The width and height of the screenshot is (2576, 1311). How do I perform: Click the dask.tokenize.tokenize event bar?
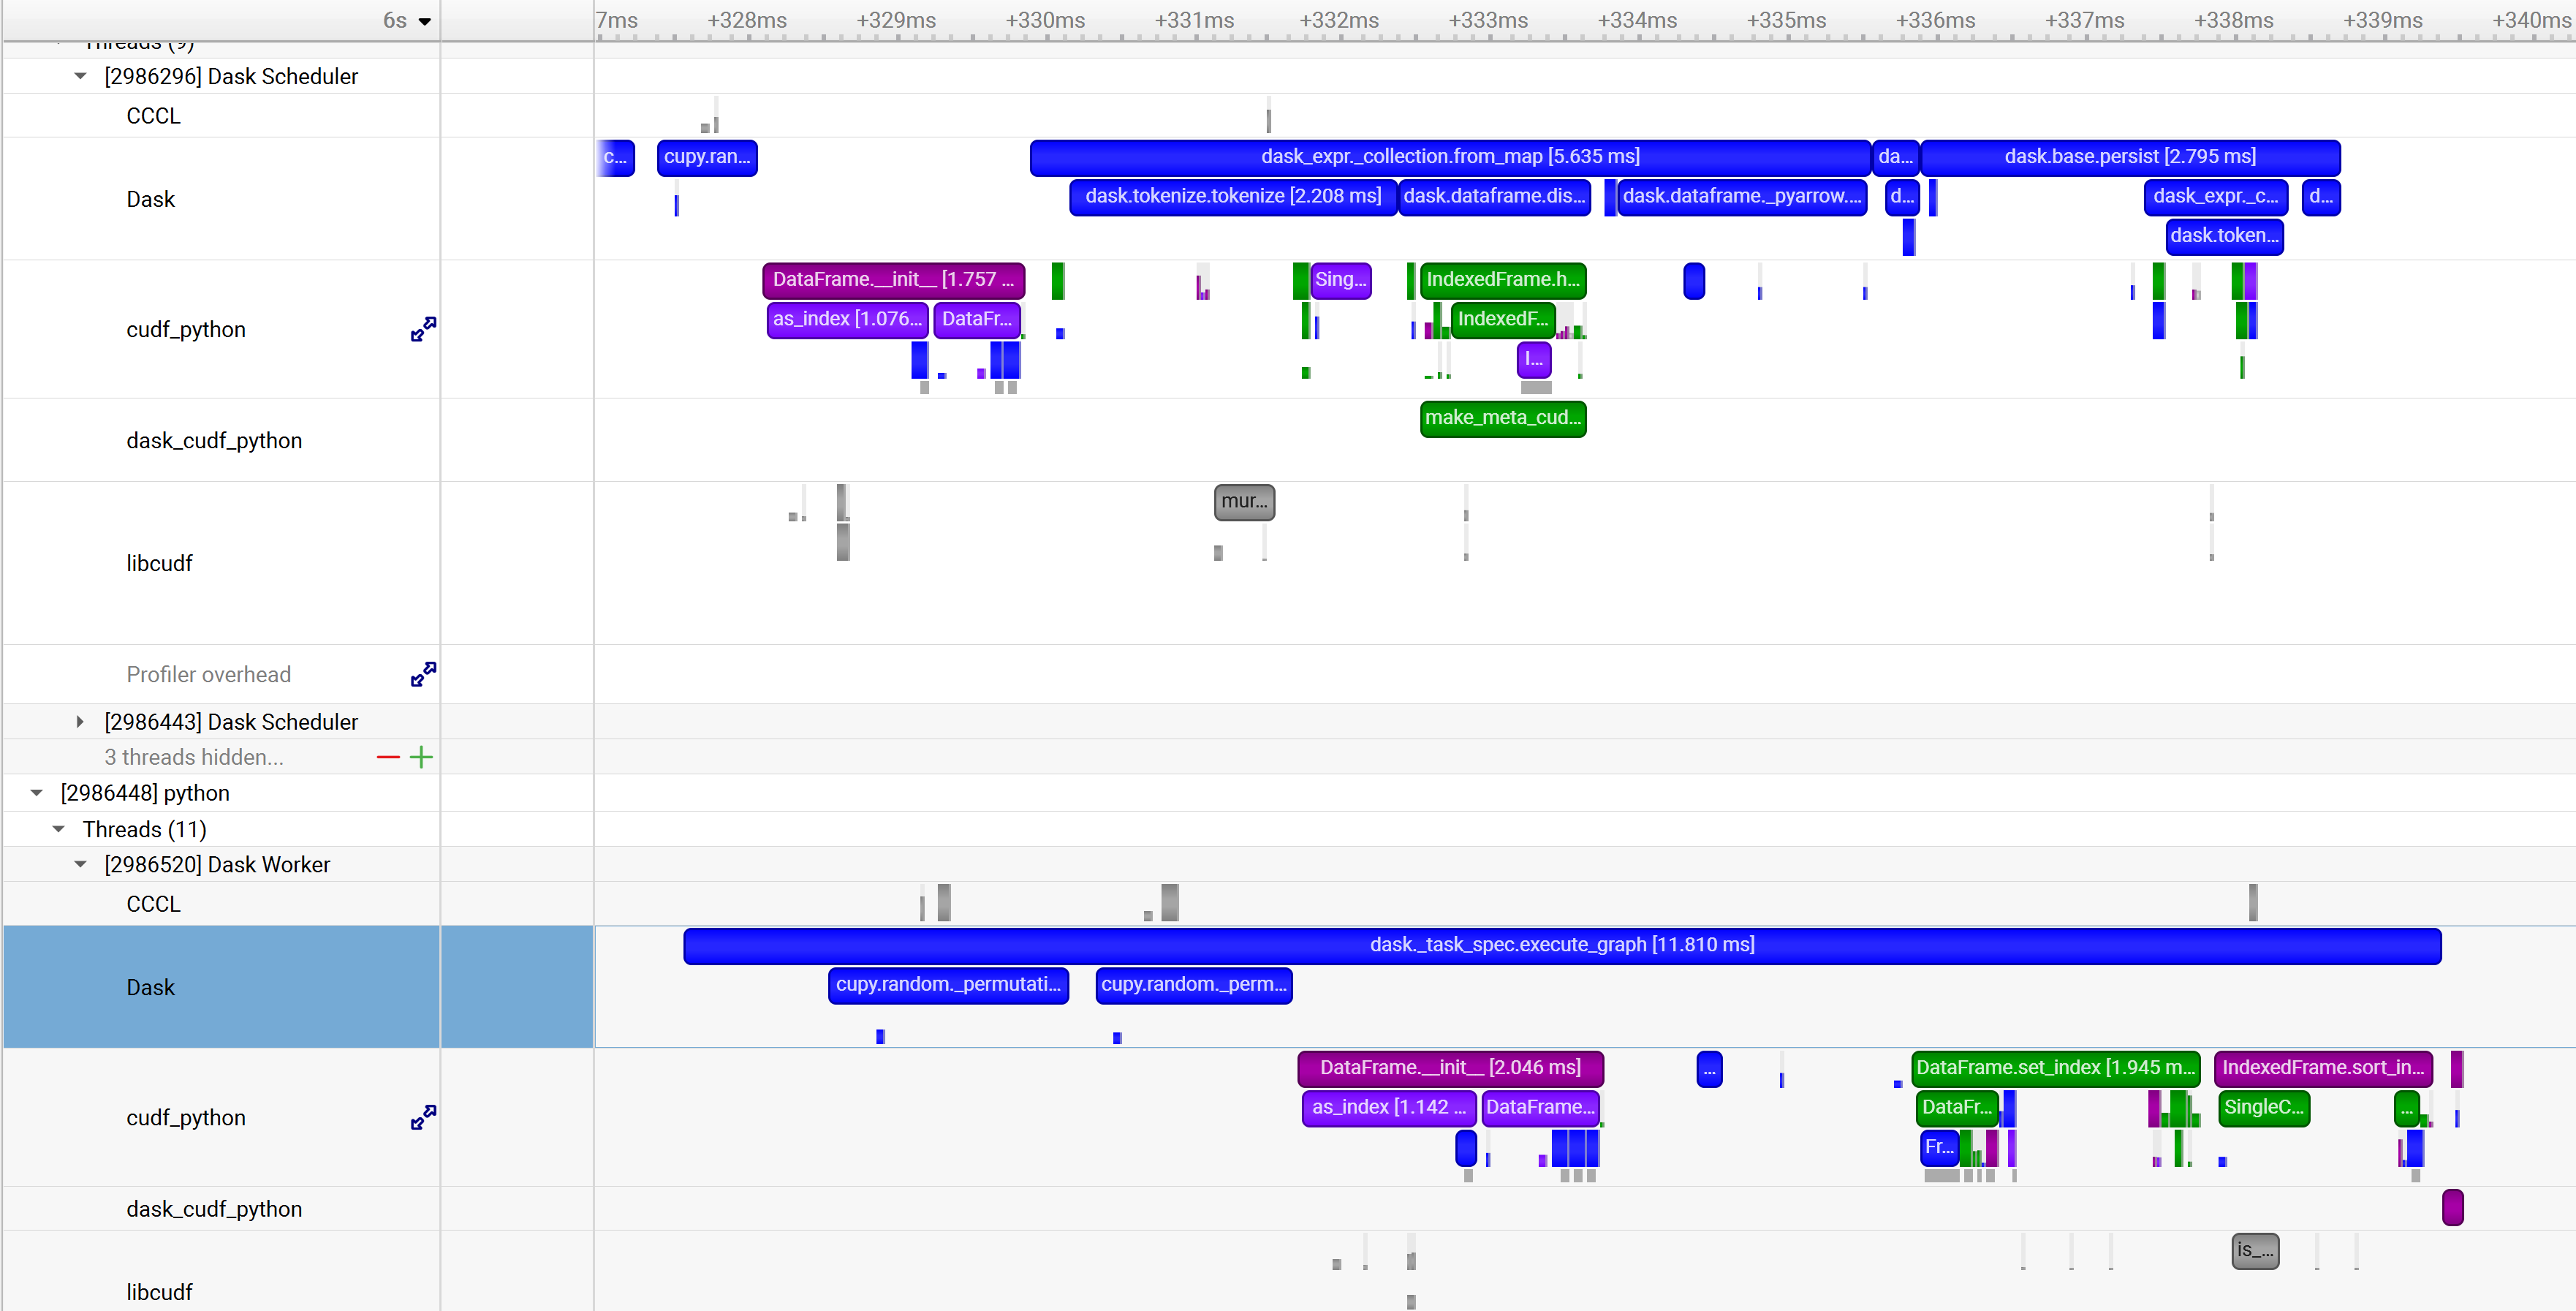pyautogui.click(x=1232, y=197)
